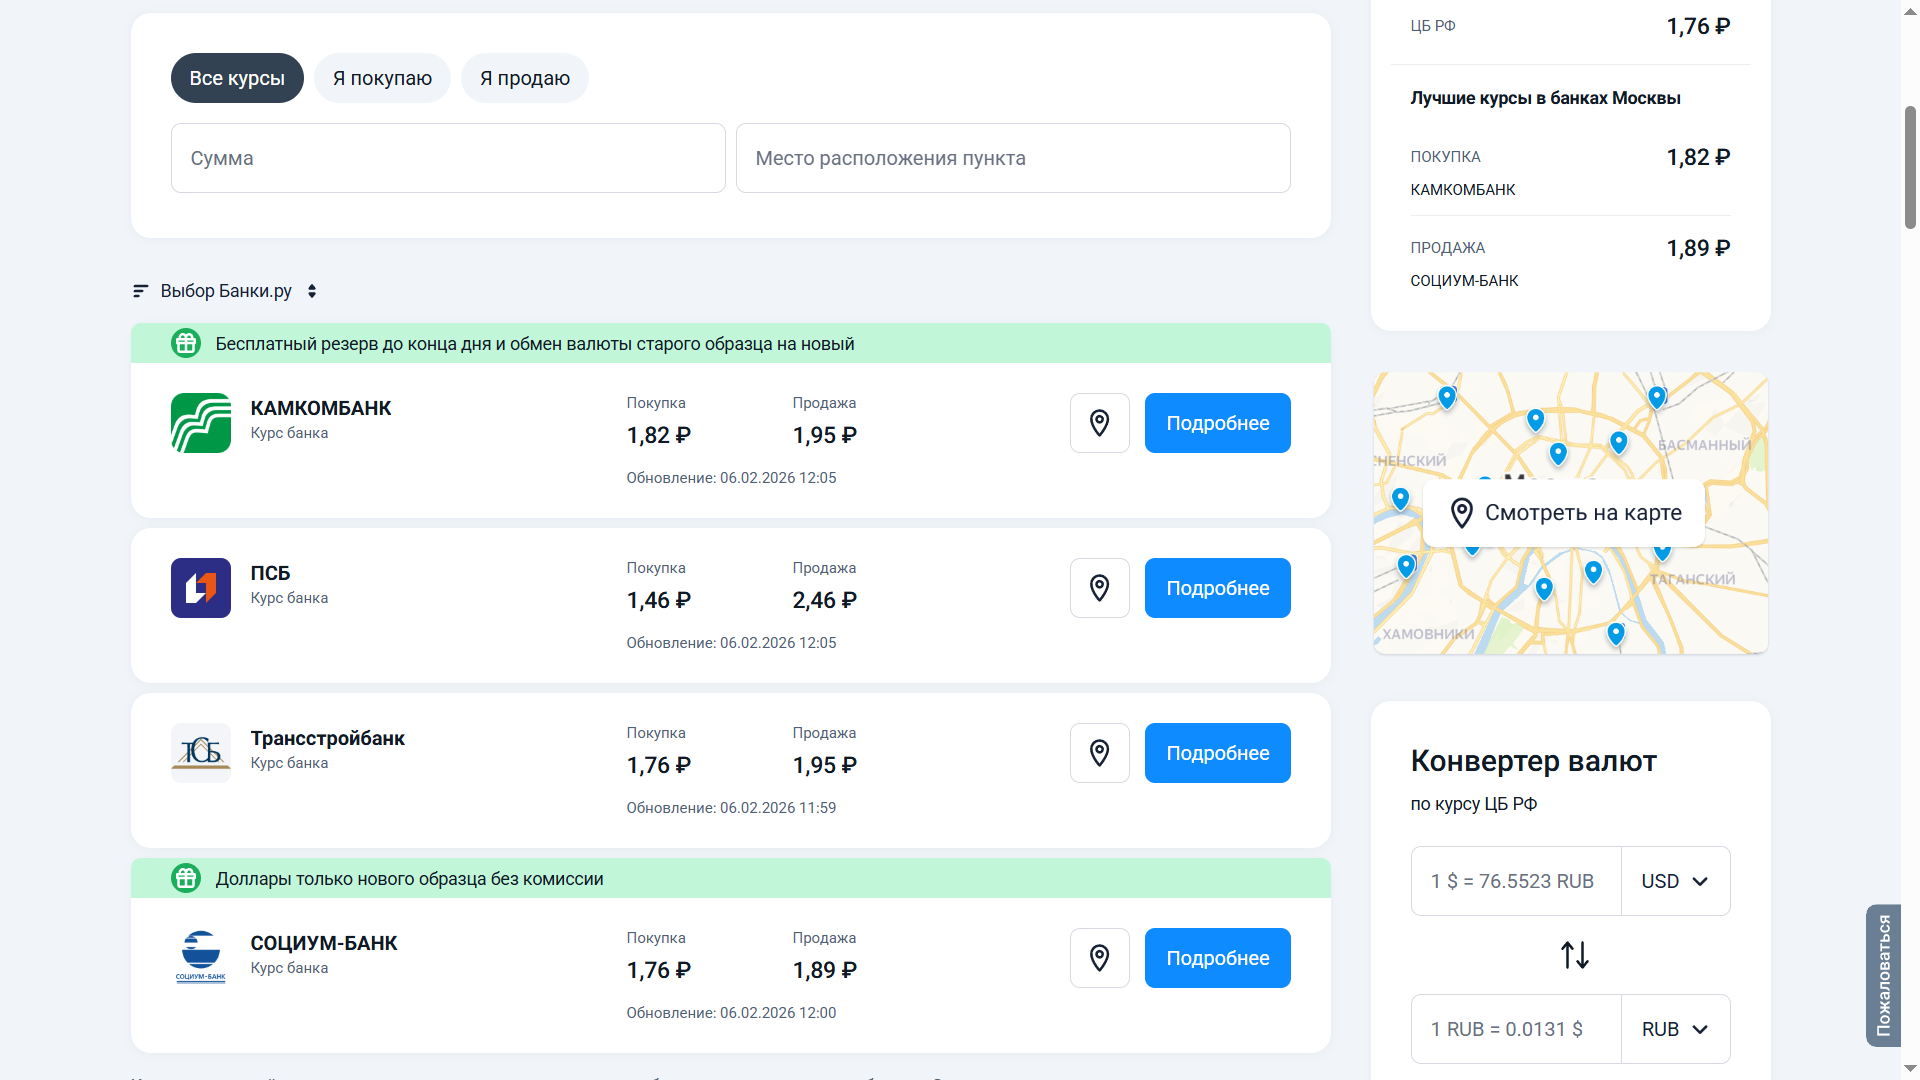This screenshot has width=1920, height=1080.
Task: Click the currency swap arrows icon
Action: [x=1575, y=955]
